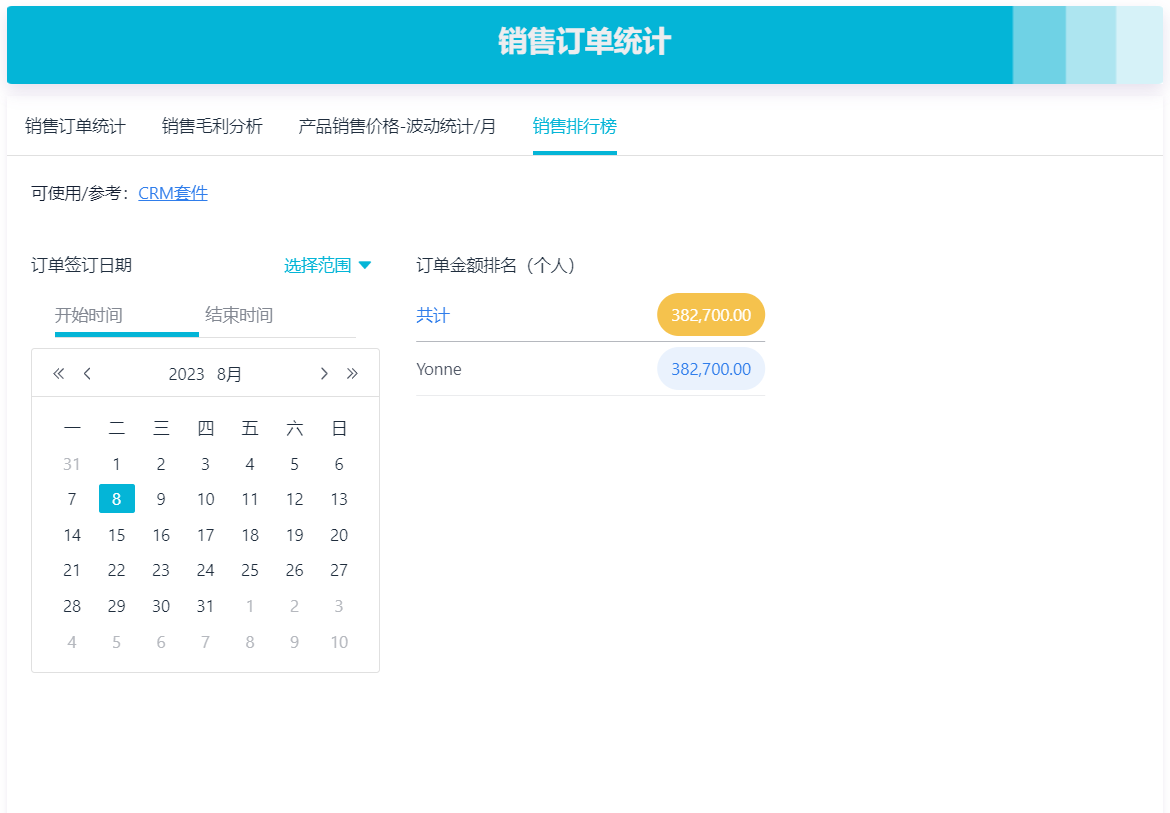Click the 共计 total amount badge

click(x=710, y=315)
